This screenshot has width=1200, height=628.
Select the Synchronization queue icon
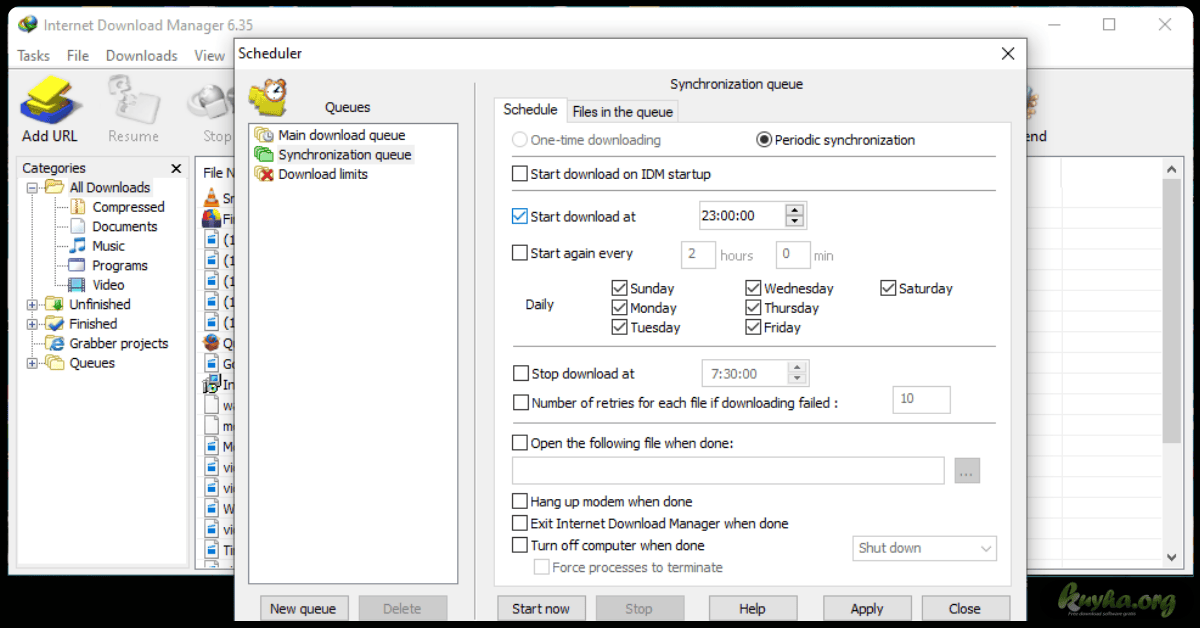coord(264,155)
